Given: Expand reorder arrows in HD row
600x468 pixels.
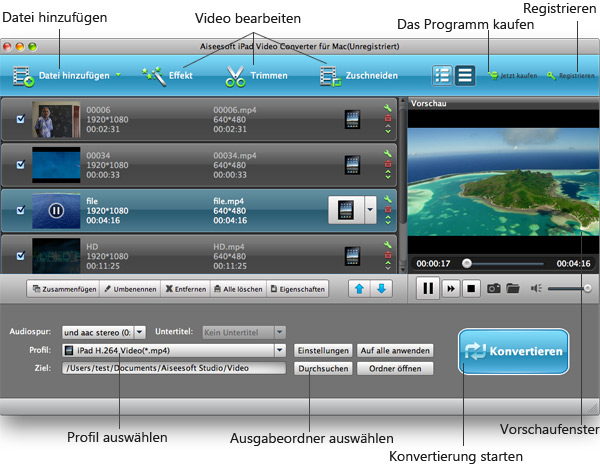Looking at the screenshot, I should 388,266.
